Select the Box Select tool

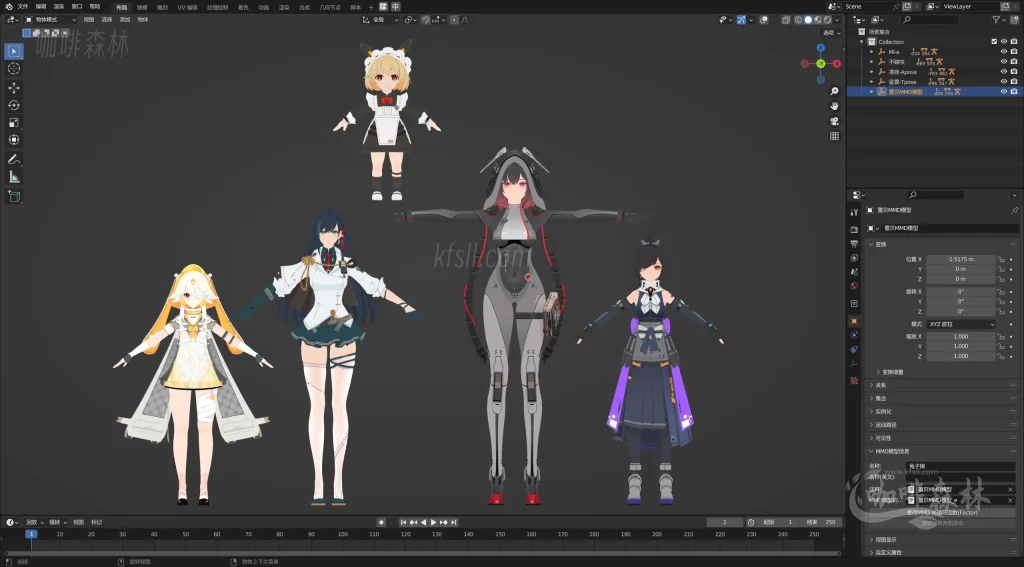click(14, 51)
